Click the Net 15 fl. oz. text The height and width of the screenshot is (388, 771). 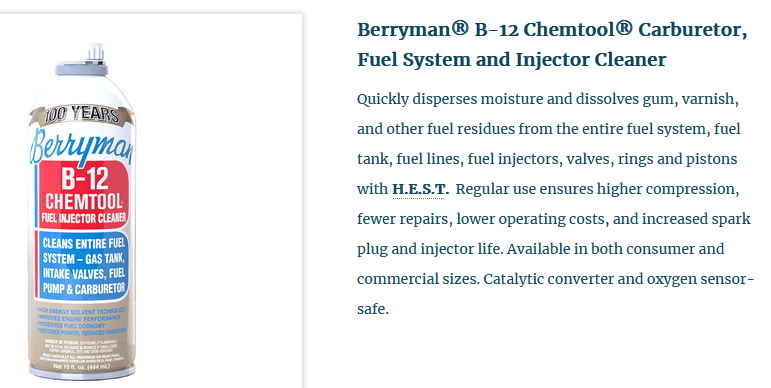pyautogui.click(x=82, y=366)
